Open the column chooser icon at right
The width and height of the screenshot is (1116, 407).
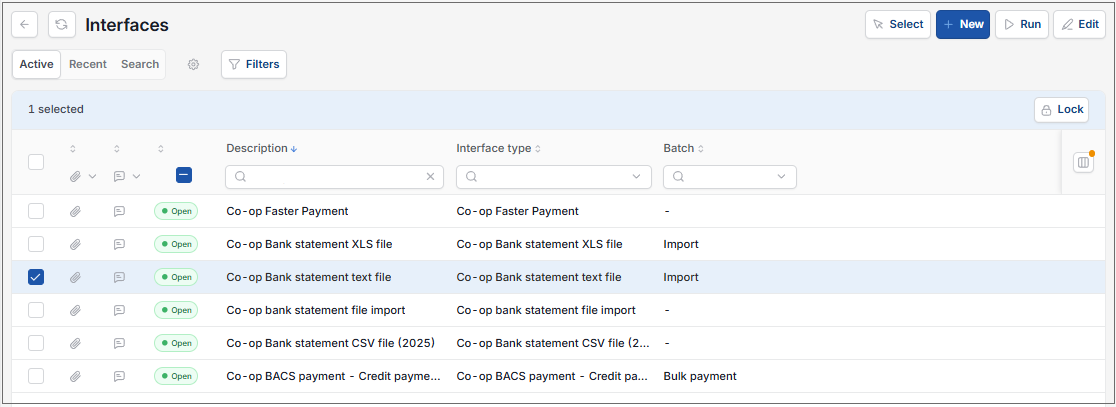point(1083,163)
